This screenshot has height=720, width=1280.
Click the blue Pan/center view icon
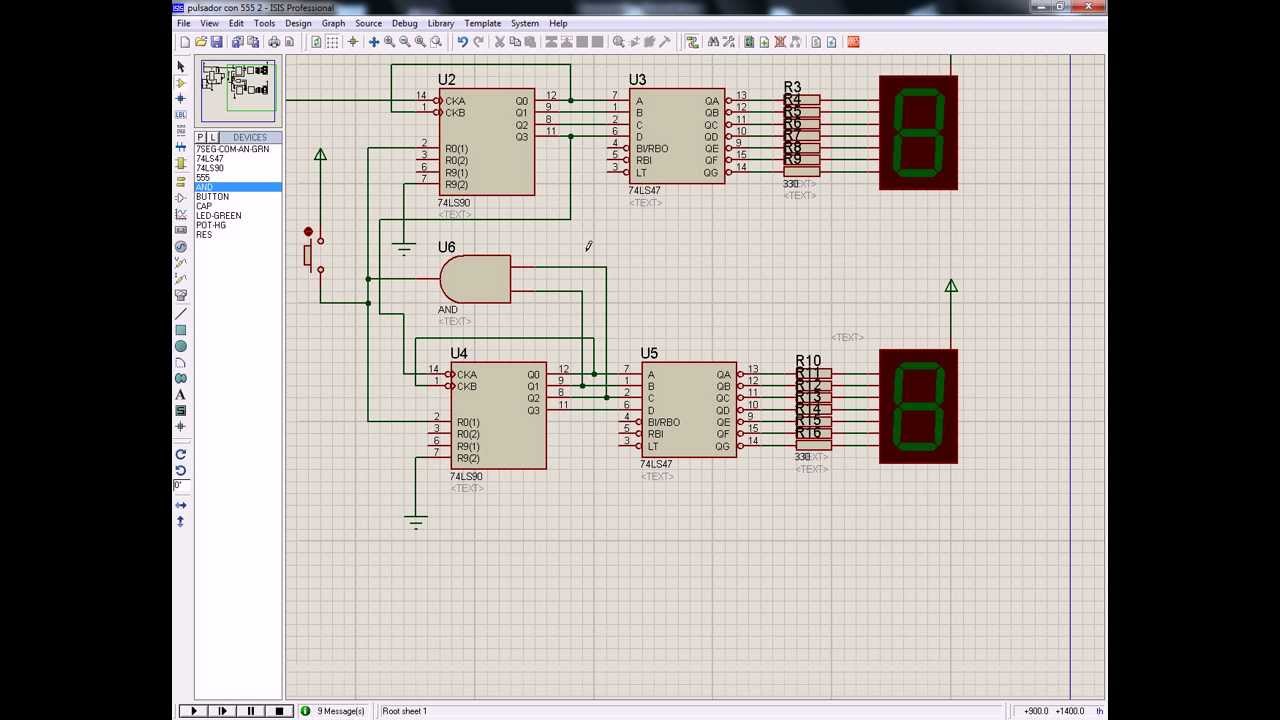[374, 42]
